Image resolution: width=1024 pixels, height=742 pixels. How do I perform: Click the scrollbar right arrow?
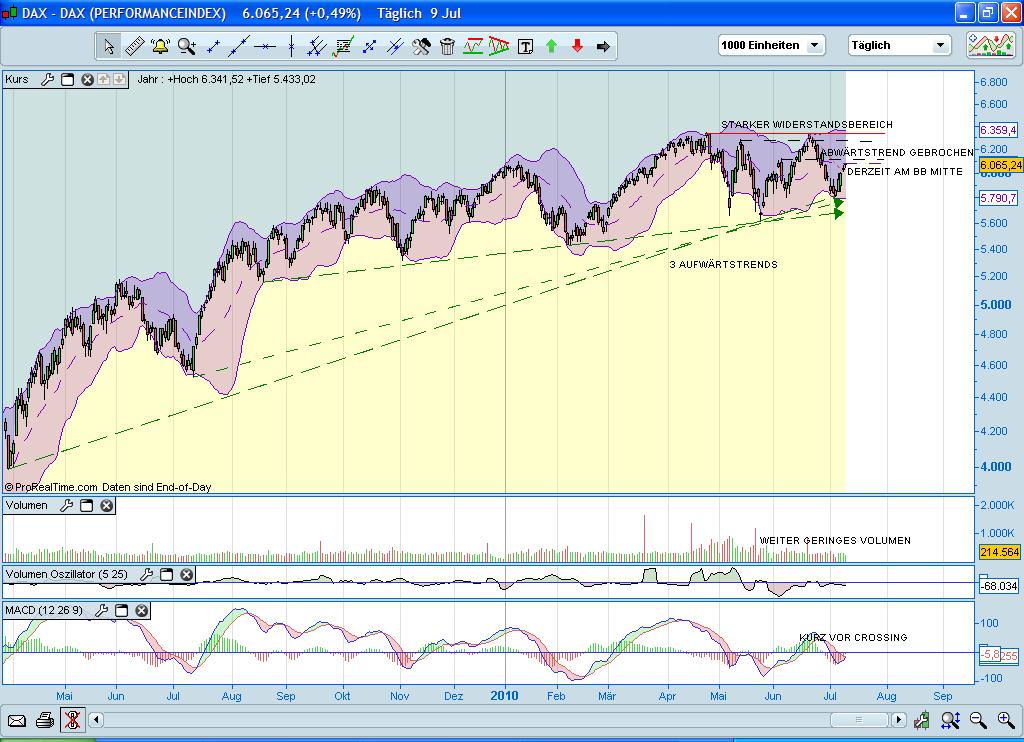pos(899,720)
